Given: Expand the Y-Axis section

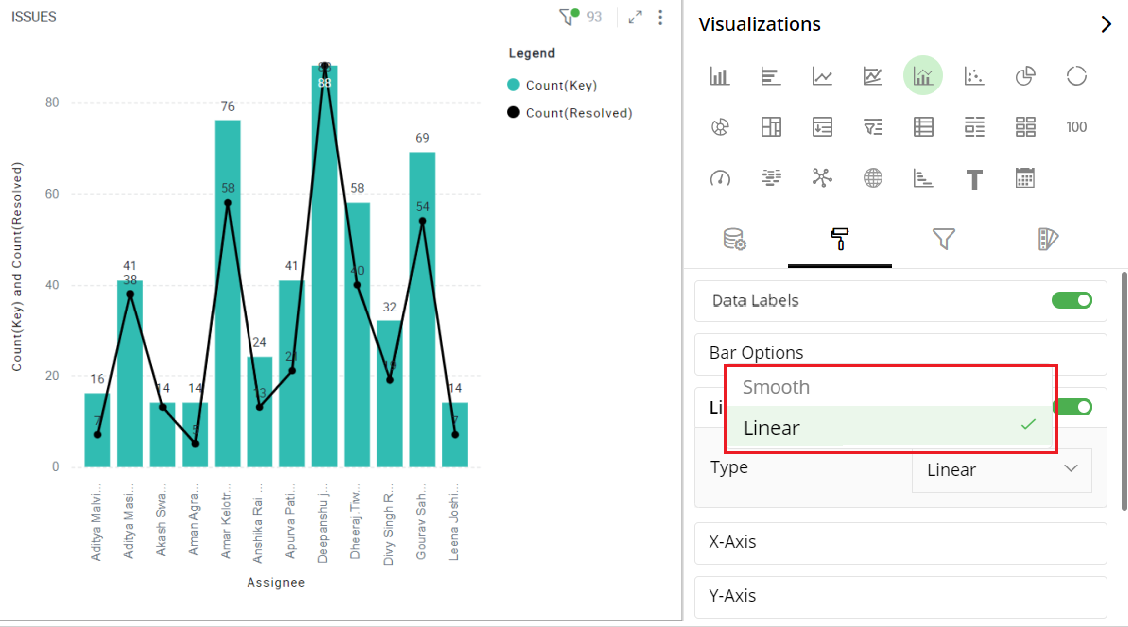Looking at the screenshot, I should click(x=900, y=596).
